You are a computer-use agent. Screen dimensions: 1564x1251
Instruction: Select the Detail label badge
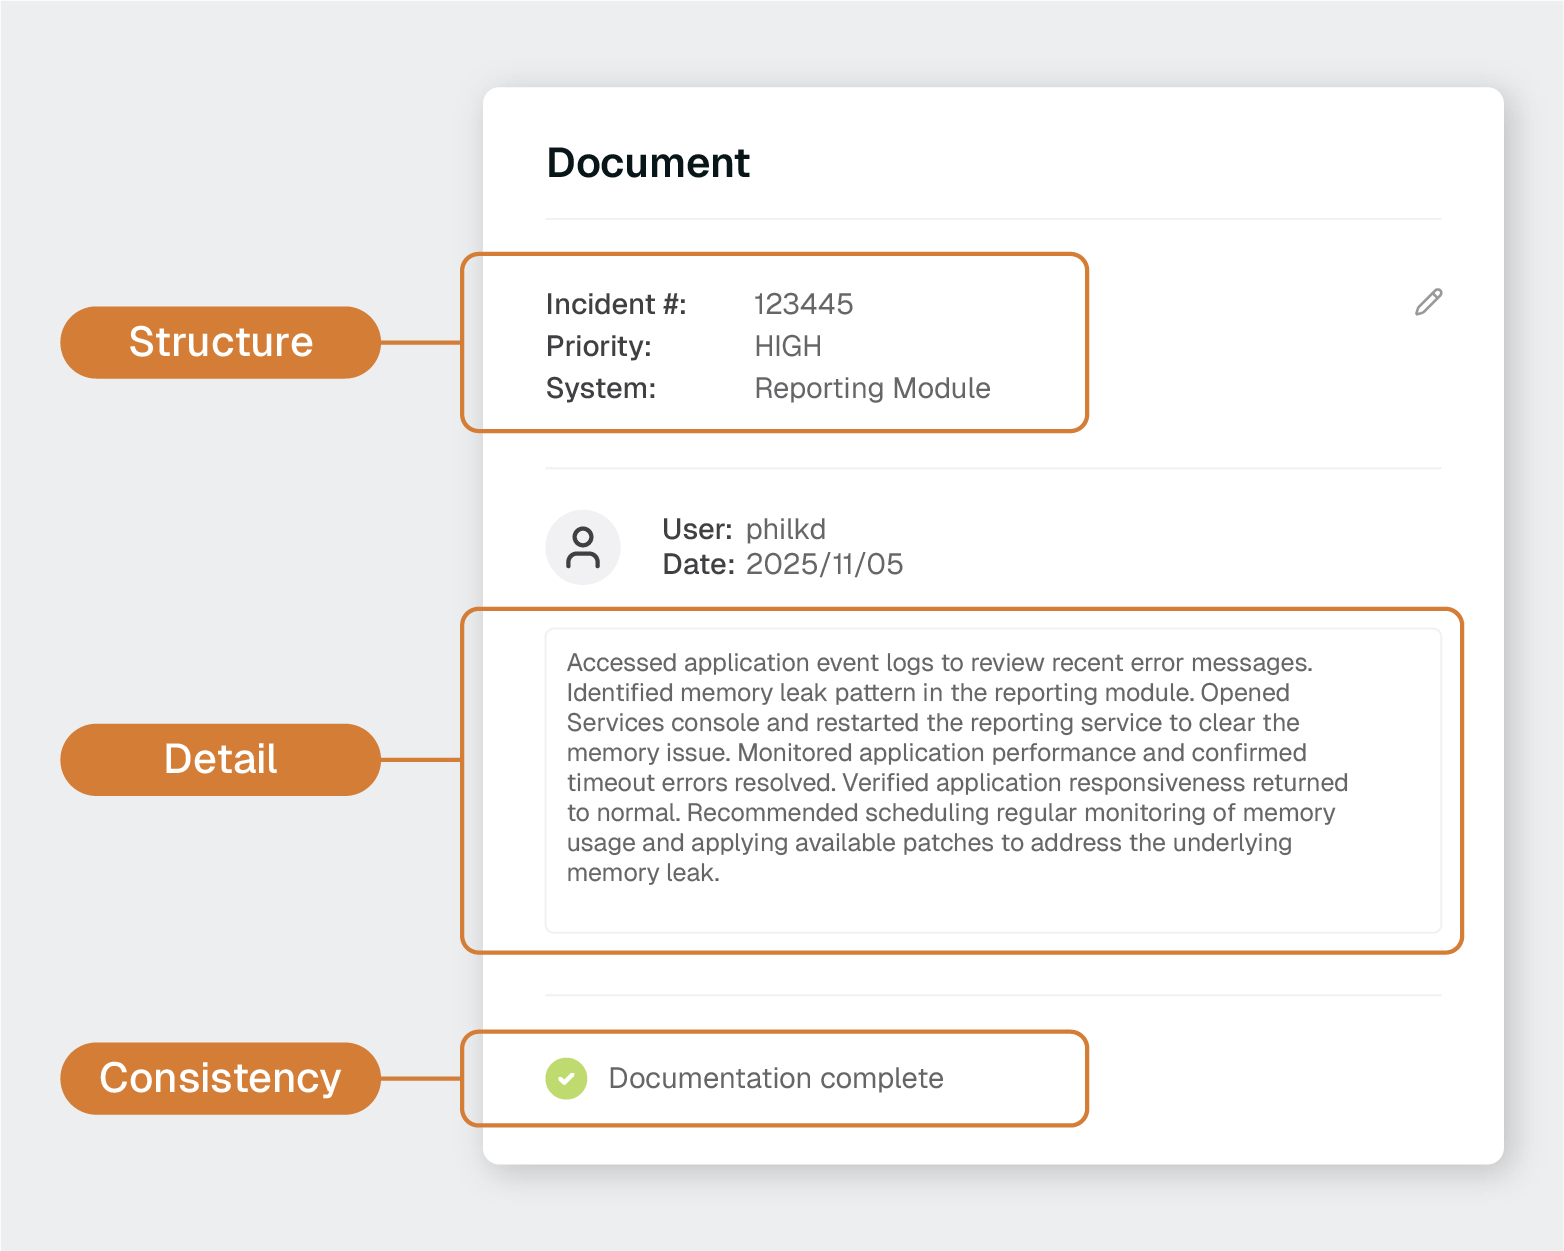click(220, 760)
